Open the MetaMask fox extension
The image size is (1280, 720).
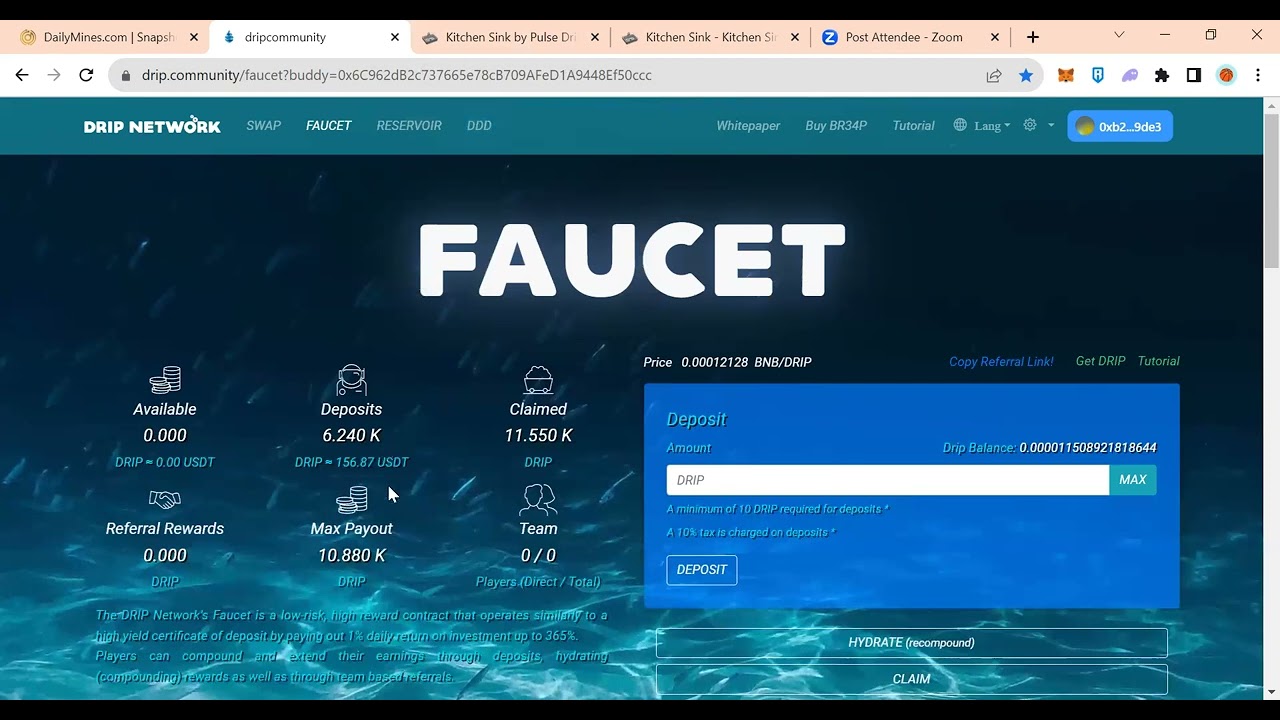tap(1066, 75)
